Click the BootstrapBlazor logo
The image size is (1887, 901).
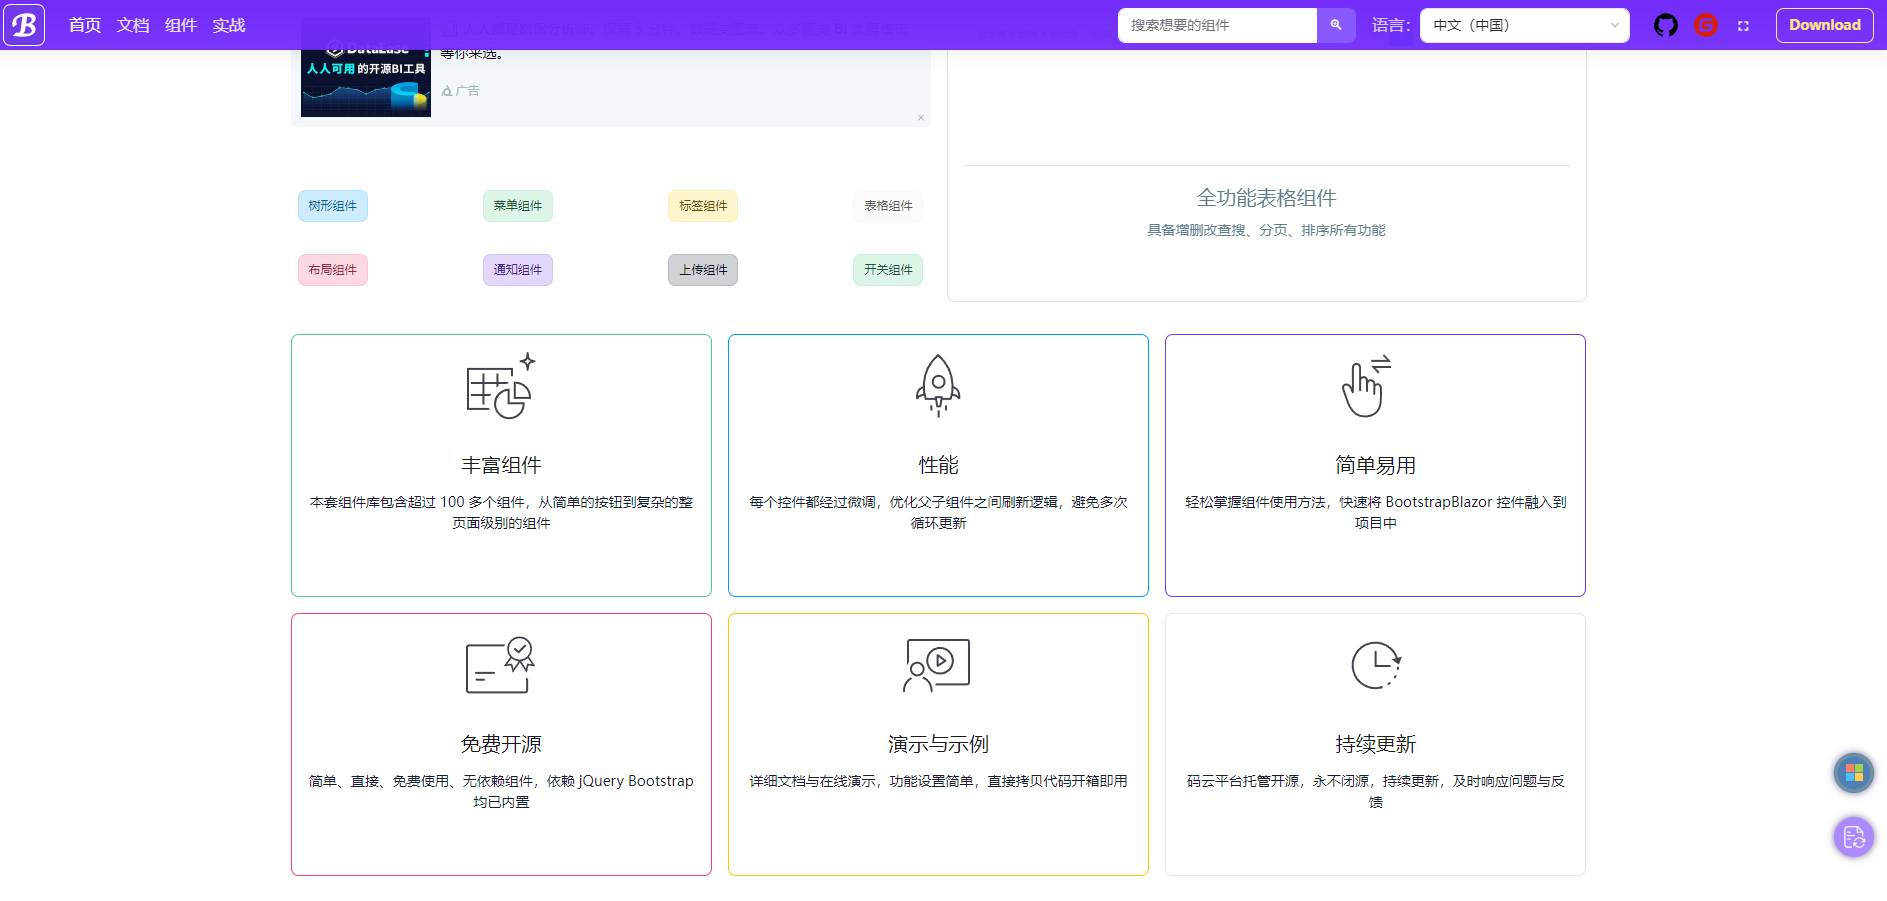point(23,25)
